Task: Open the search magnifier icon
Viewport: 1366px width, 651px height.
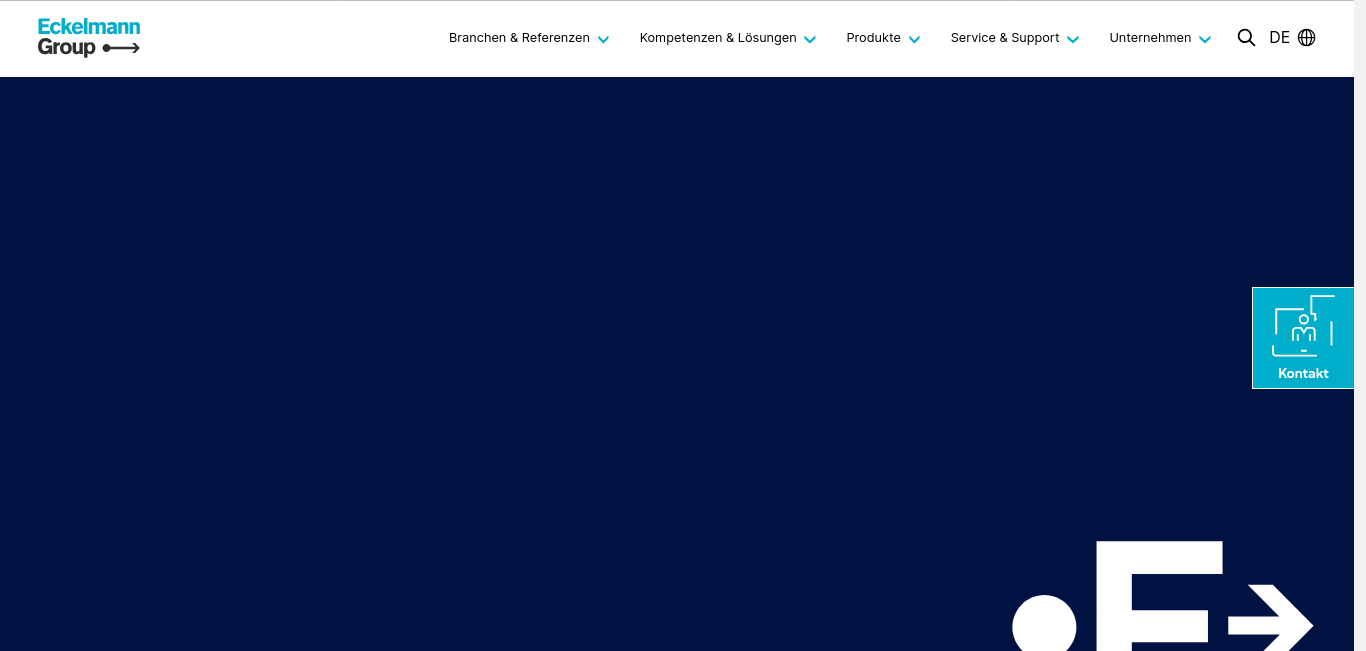Action: coord(1246,38)
